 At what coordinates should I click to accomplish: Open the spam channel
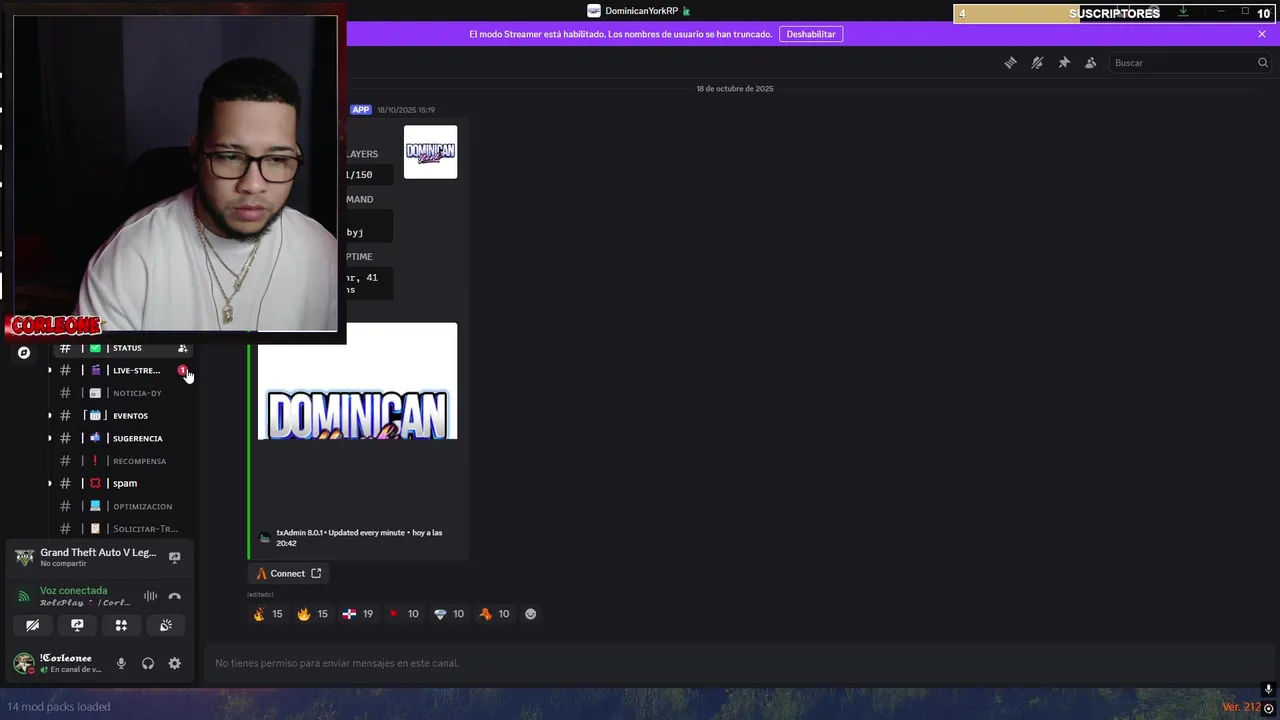coord(122,483)
